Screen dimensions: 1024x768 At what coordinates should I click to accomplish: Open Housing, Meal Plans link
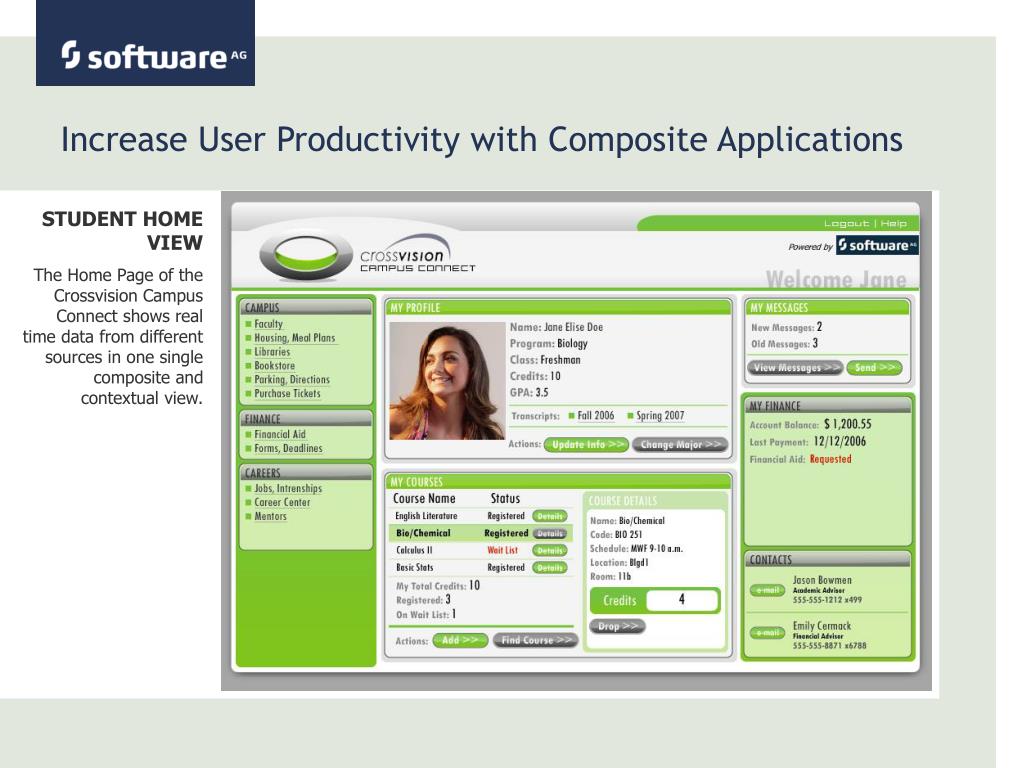[x=295, y=338]
